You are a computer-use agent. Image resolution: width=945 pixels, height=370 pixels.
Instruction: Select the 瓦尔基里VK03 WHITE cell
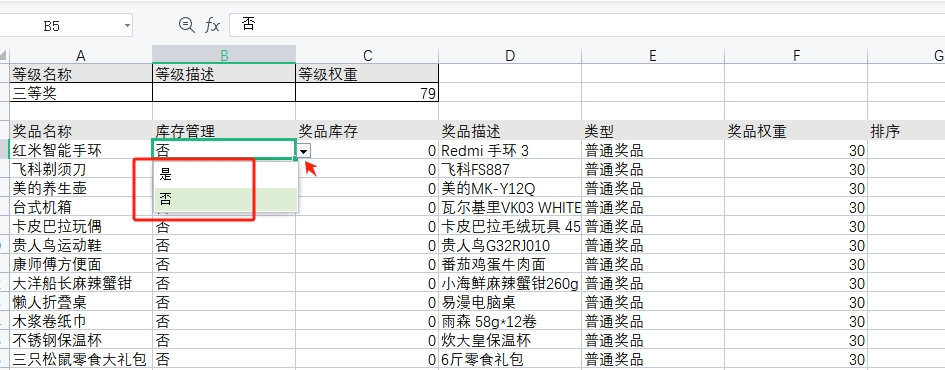point(510,207)
